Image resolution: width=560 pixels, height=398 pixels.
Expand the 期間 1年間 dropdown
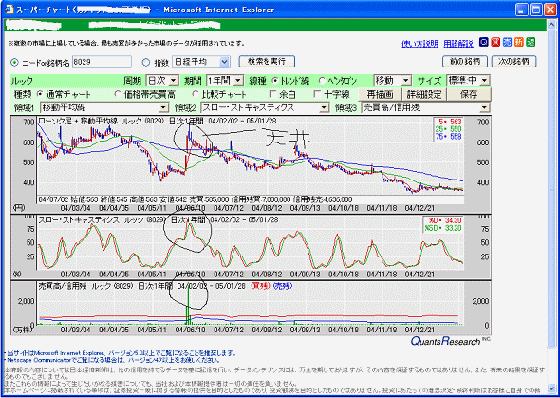[x=239, y=80]
